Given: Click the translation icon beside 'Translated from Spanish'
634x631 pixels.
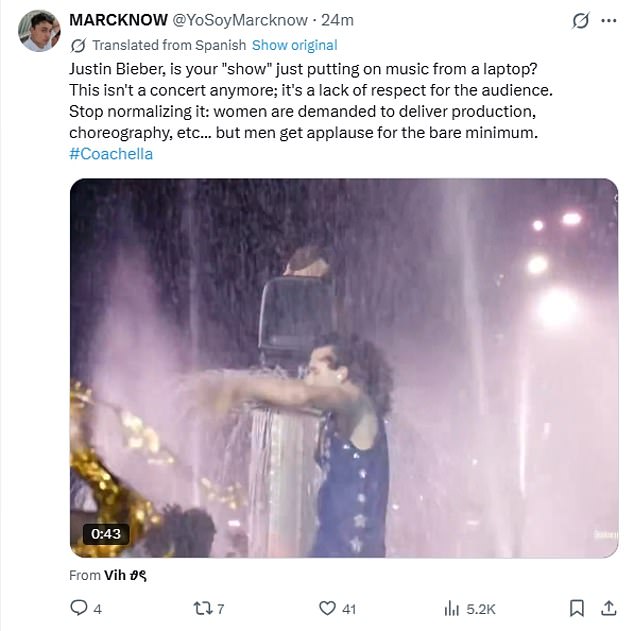Looking at the screenshot, I should coord(78,45).
